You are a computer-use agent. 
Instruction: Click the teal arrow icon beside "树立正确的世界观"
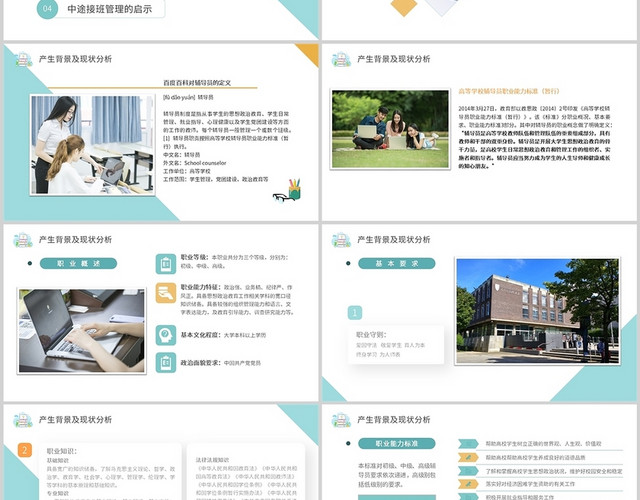pos(468,444)
